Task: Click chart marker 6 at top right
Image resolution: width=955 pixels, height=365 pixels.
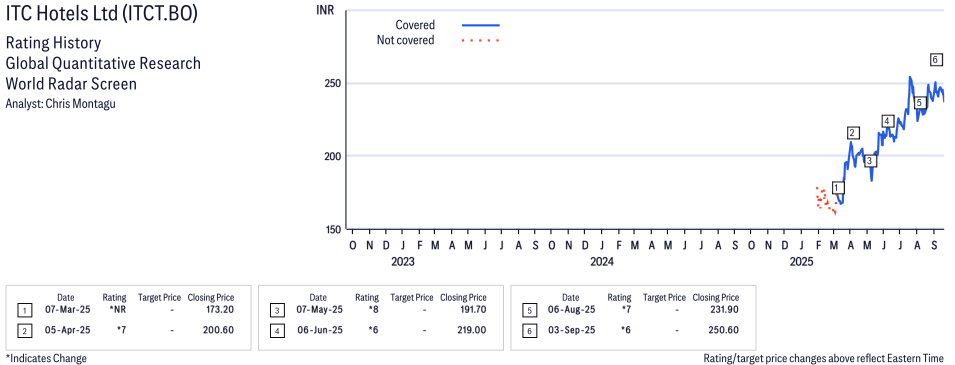Action: point(936,60)
